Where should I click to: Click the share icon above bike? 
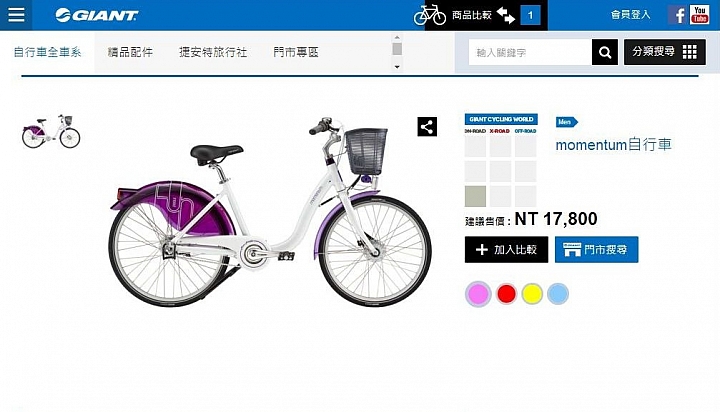427,127
